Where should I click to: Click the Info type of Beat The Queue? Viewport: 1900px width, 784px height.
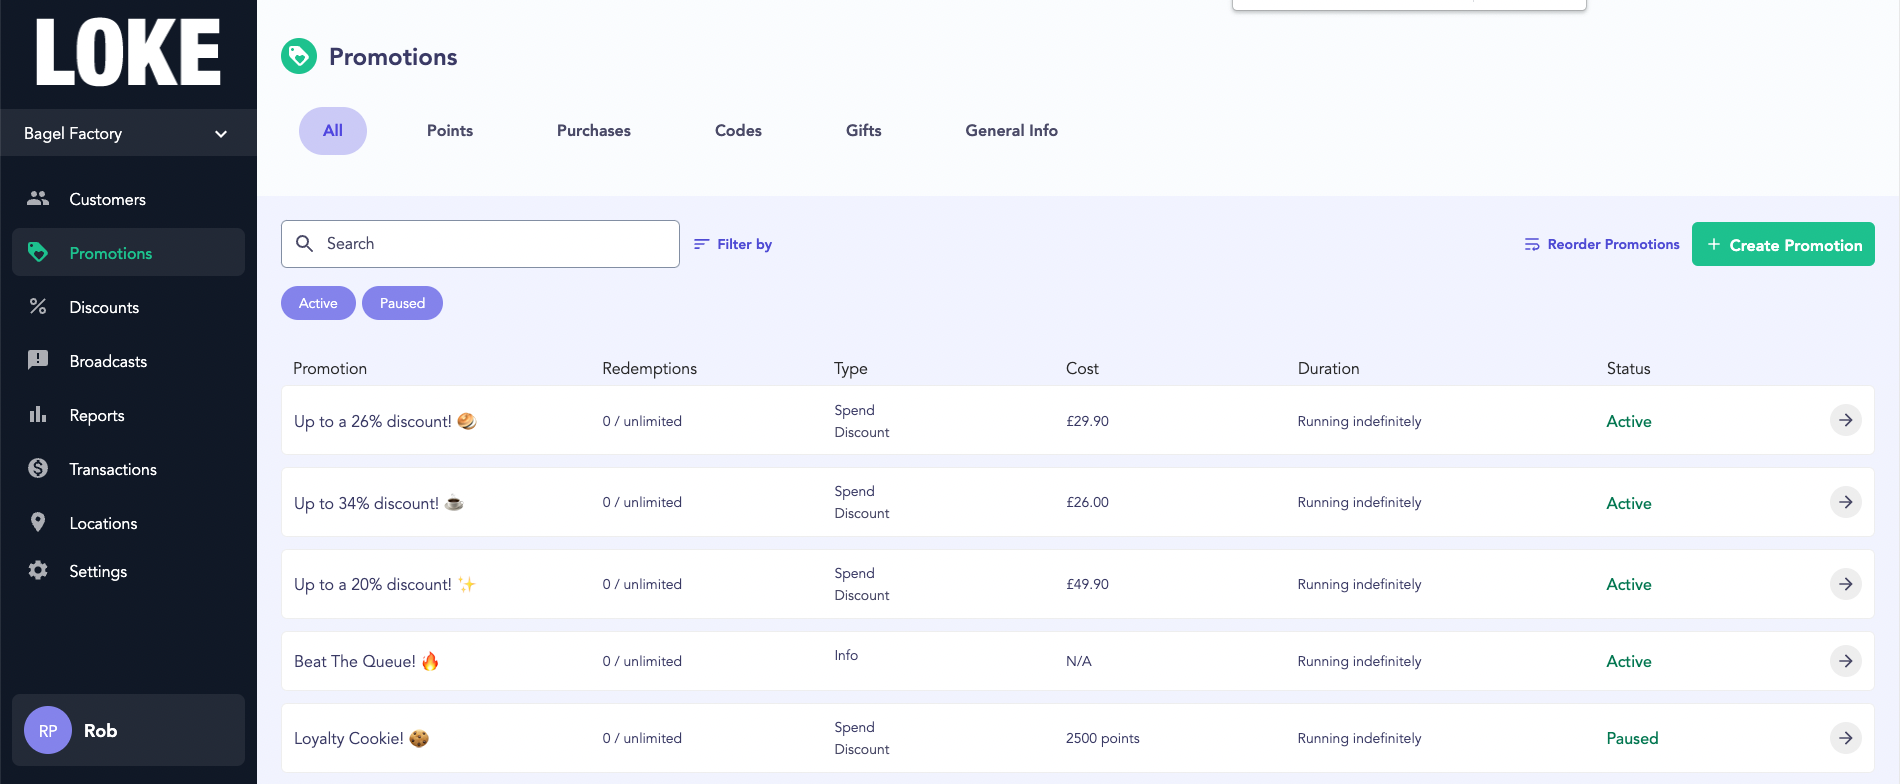click(846, 655)
